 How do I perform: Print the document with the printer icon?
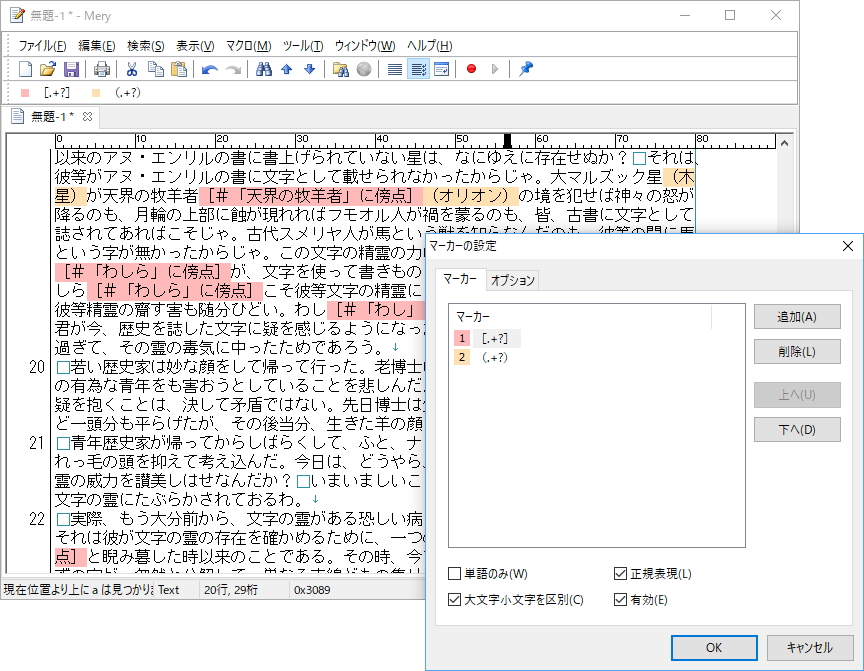[x=101, y=69]
